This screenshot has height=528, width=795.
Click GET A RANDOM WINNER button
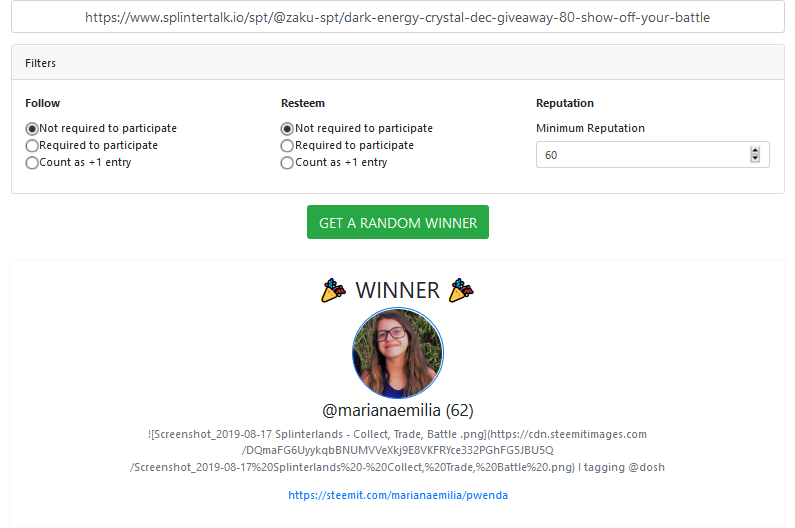coord(398,222)
